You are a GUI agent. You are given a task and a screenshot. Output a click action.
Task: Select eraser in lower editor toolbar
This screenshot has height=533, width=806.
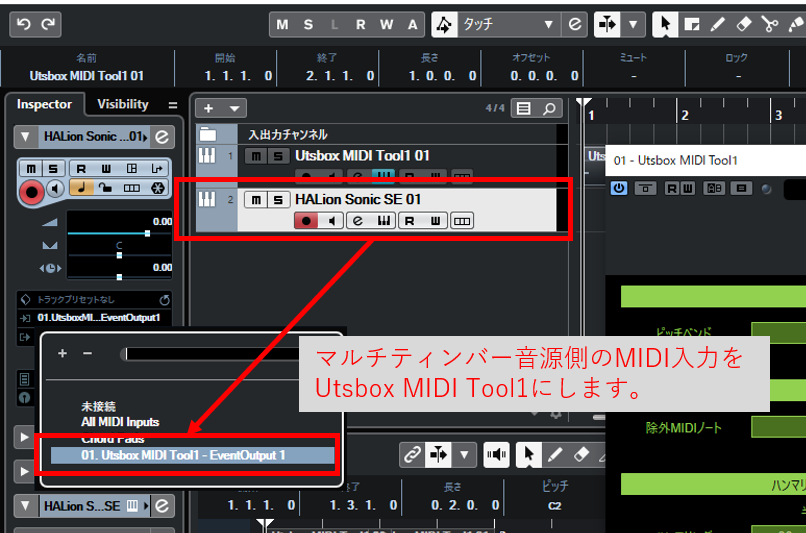tap(581, 455)
